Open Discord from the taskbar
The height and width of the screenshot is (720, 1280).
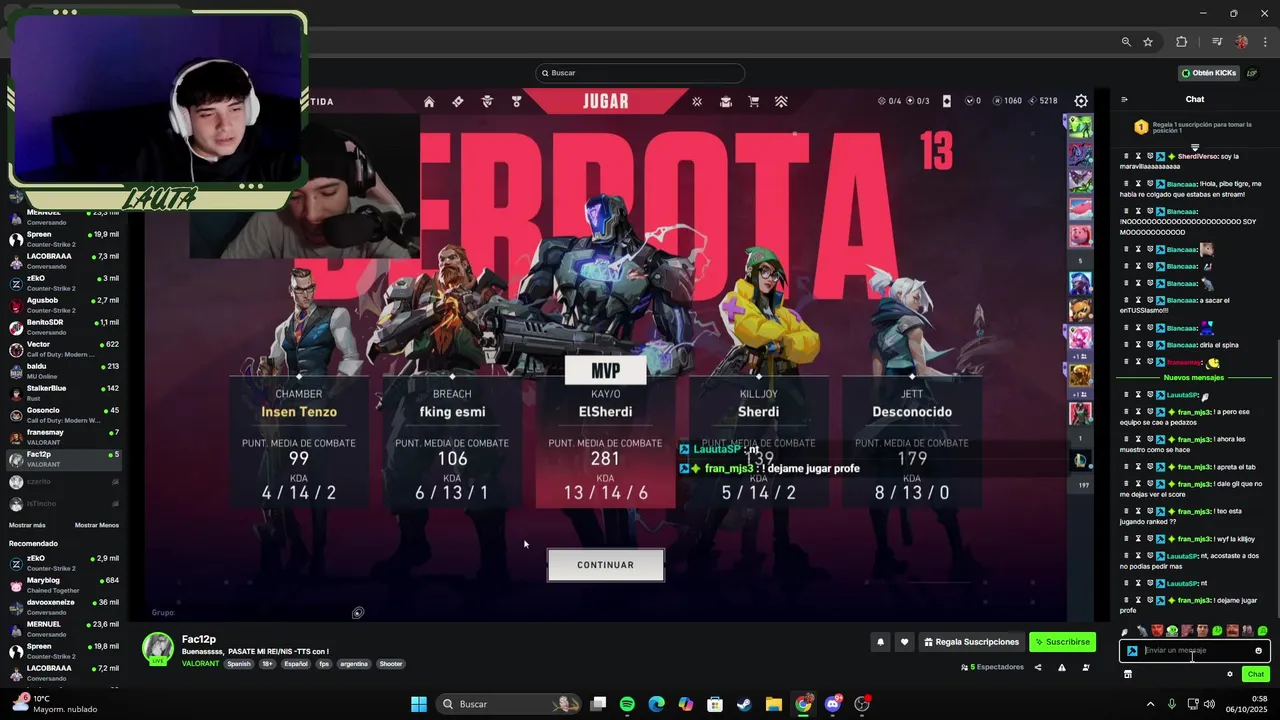[833, 704]
